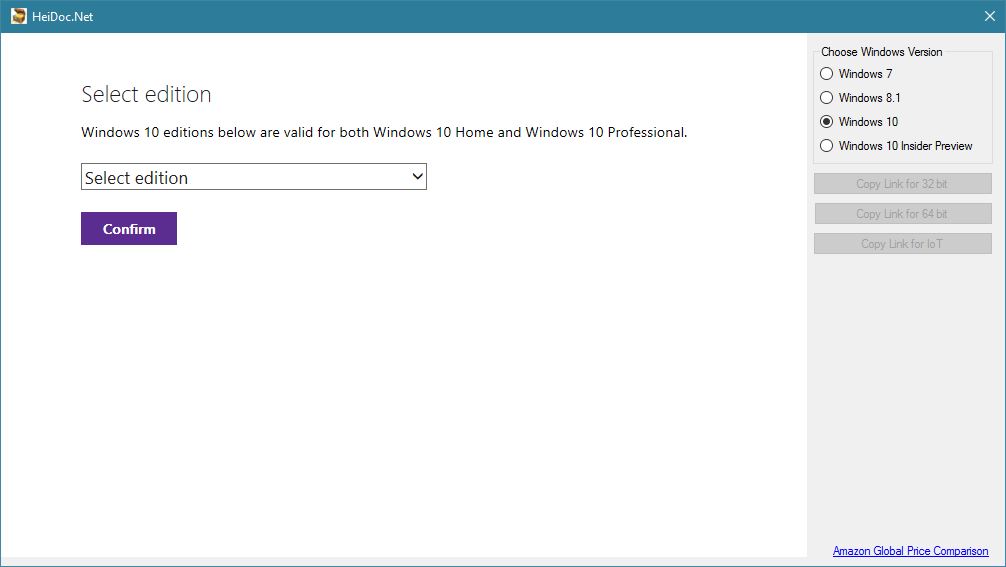Click the HeiDoc.Net title text
This screenshot has height=567, width=1006.
pos(62,17)
